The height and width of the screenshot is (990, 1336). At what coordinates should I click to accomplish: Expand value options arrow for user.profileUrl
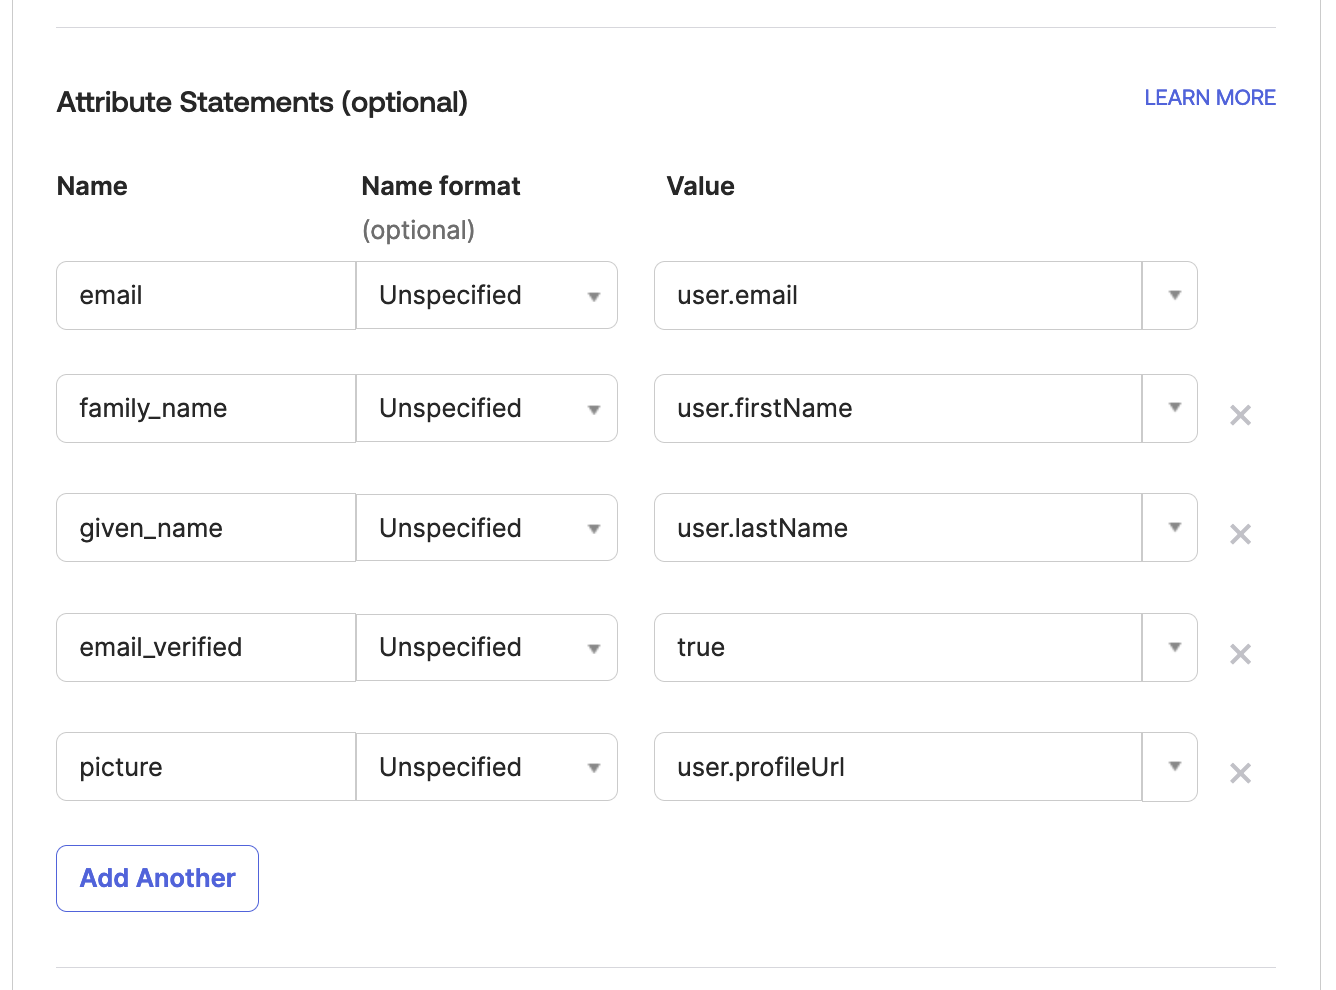tap(1170, 767)
